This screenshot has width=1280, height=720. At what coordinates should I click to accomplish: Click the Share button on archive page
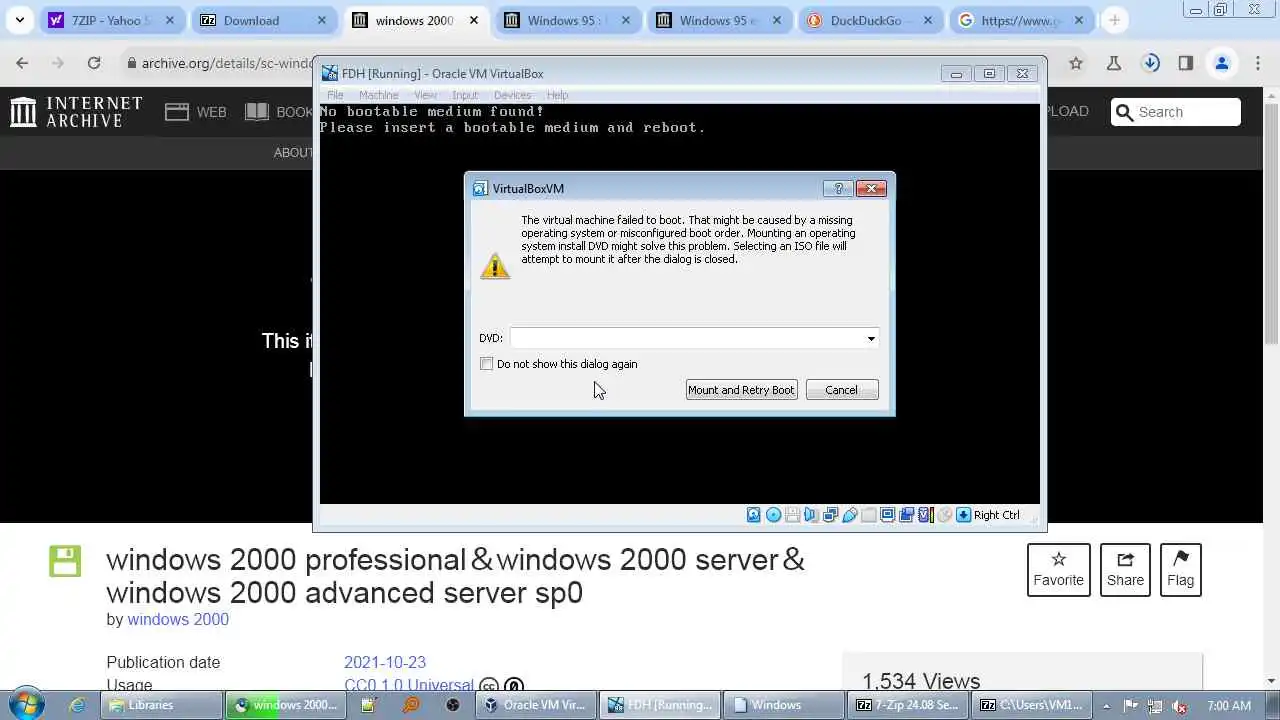pyautogui.click(x=1125, y=570)
